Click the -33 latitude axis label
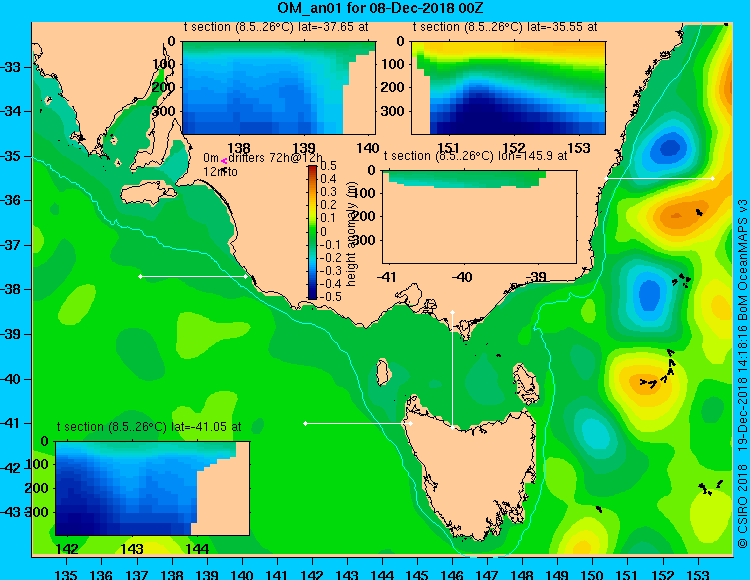 pyautogui.click(x=11, y=67)
